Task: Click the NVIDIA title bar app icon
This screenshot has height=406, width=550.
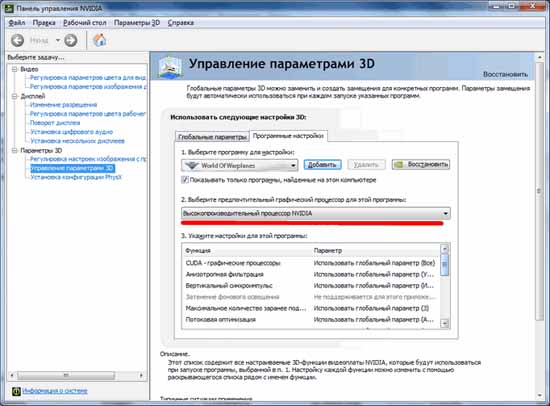Action: pyautogui.click(x=9, y=8)
